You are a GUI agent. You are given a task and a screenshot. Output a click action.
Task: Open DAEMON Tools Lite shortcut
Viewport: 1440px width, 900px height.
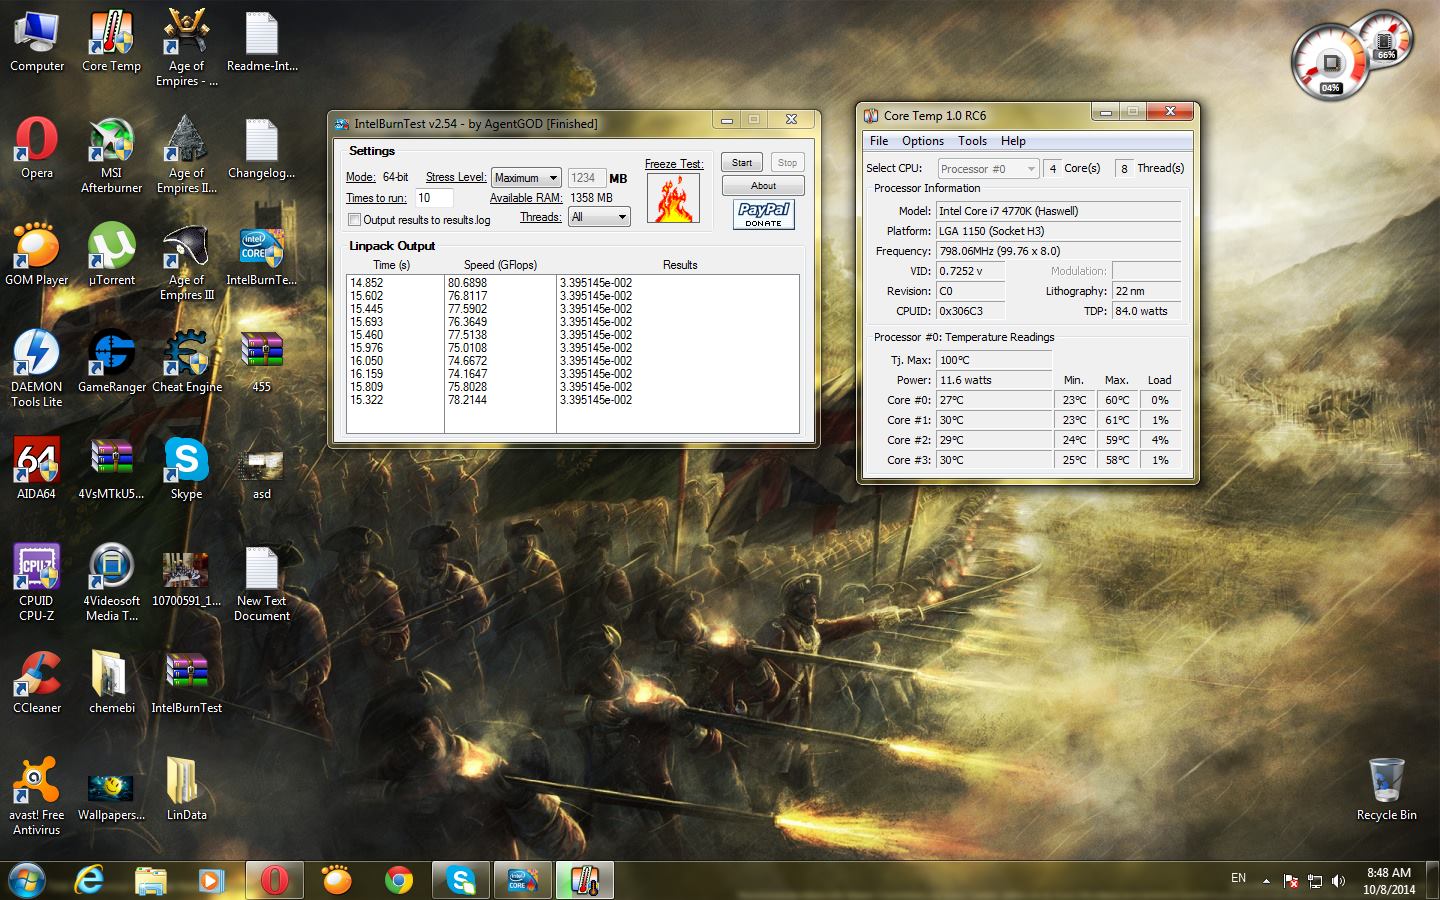(37, 354)
